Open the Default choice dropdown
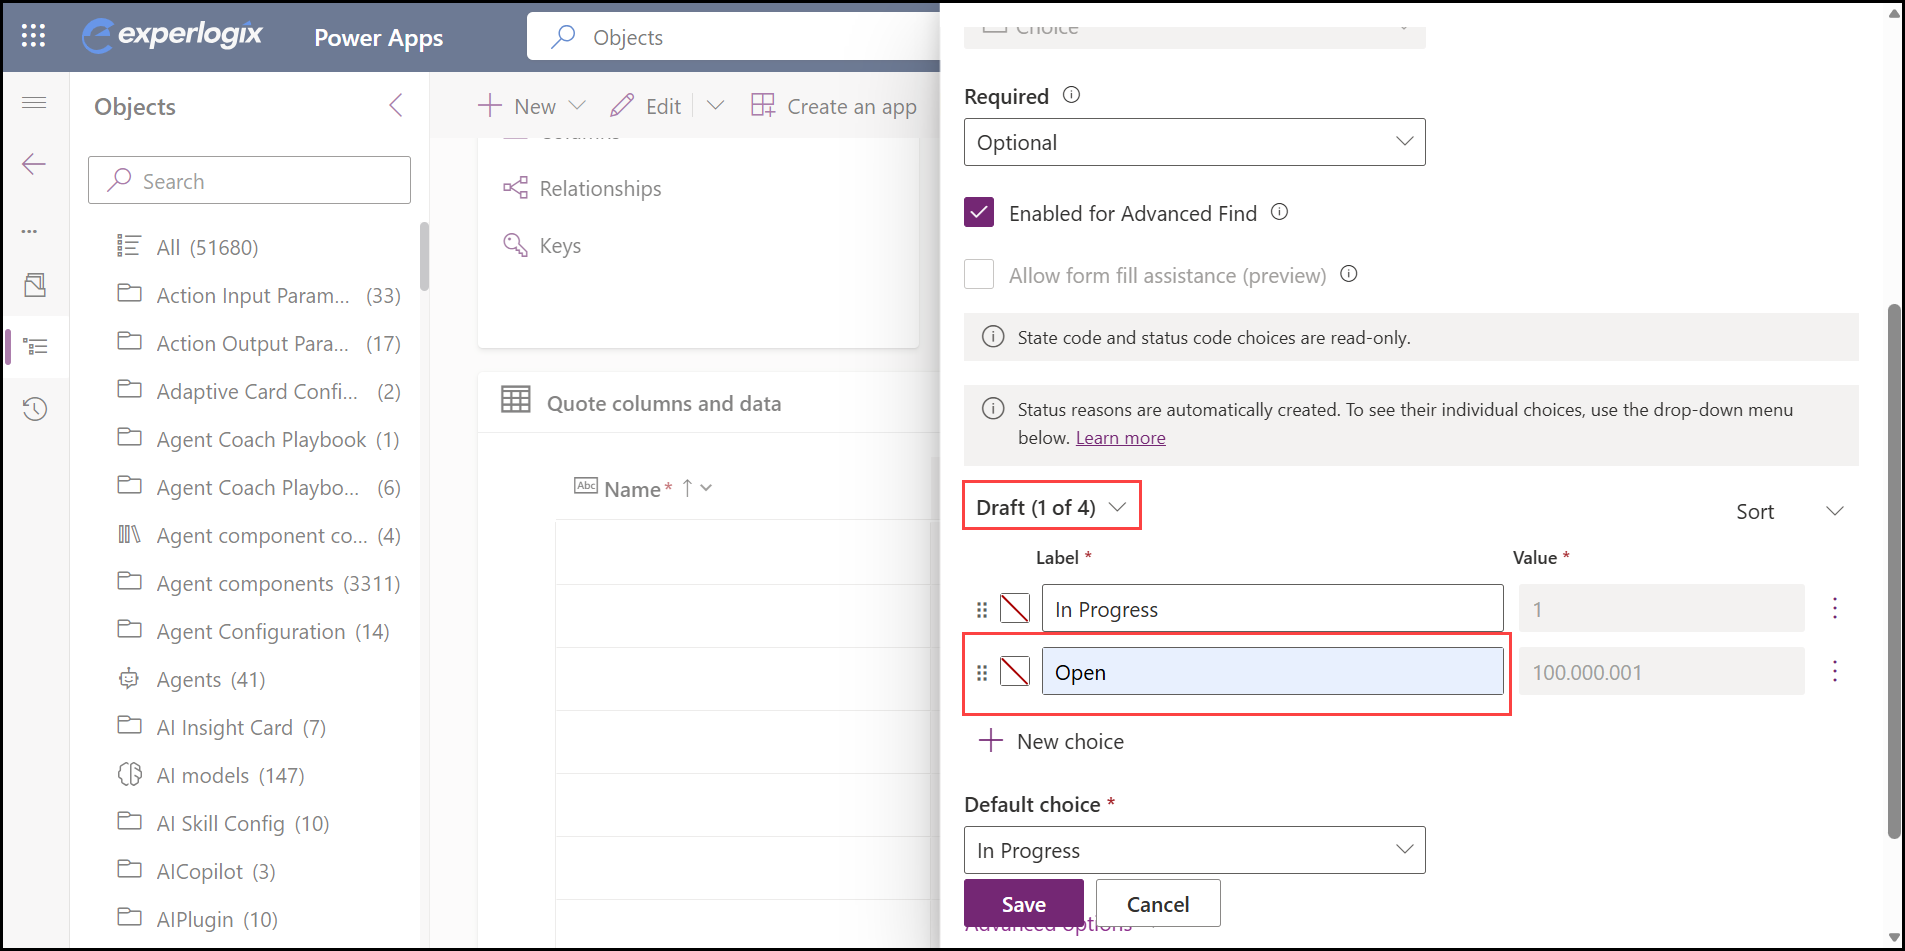This screenshot has height=951, width=1905. pyautogui.click(x=1194, y=850)
